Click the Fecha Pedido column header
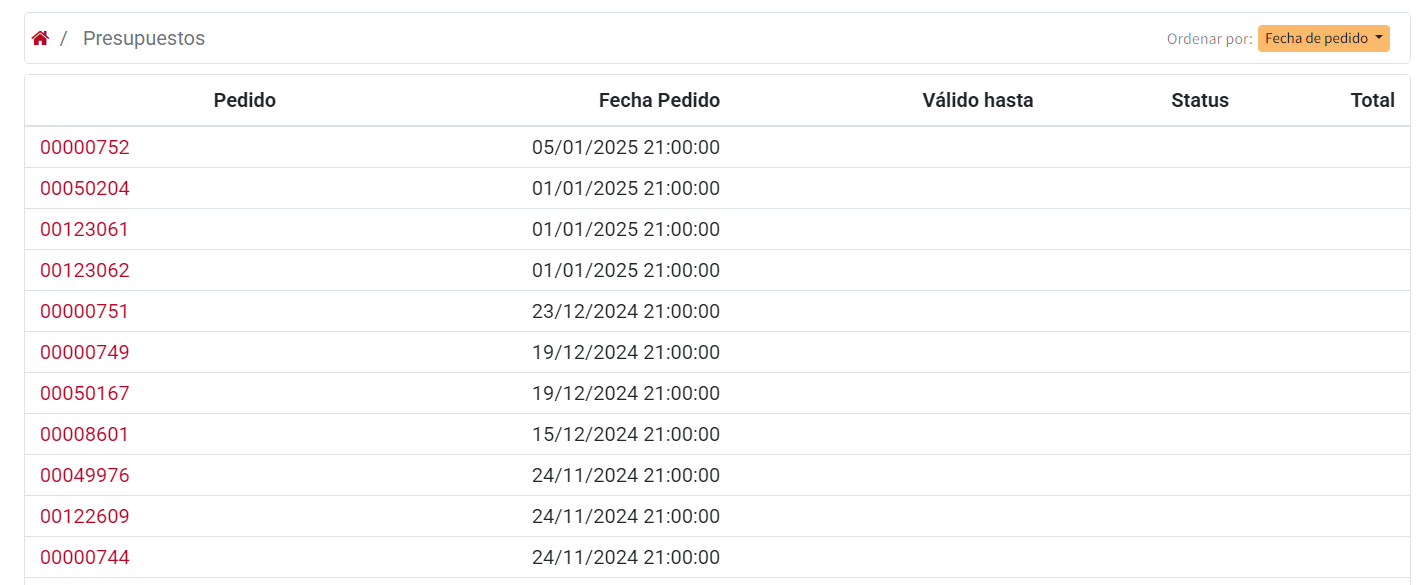This screenshot has width=1426, height=585. pyautogui.click(x=659, y=100)
